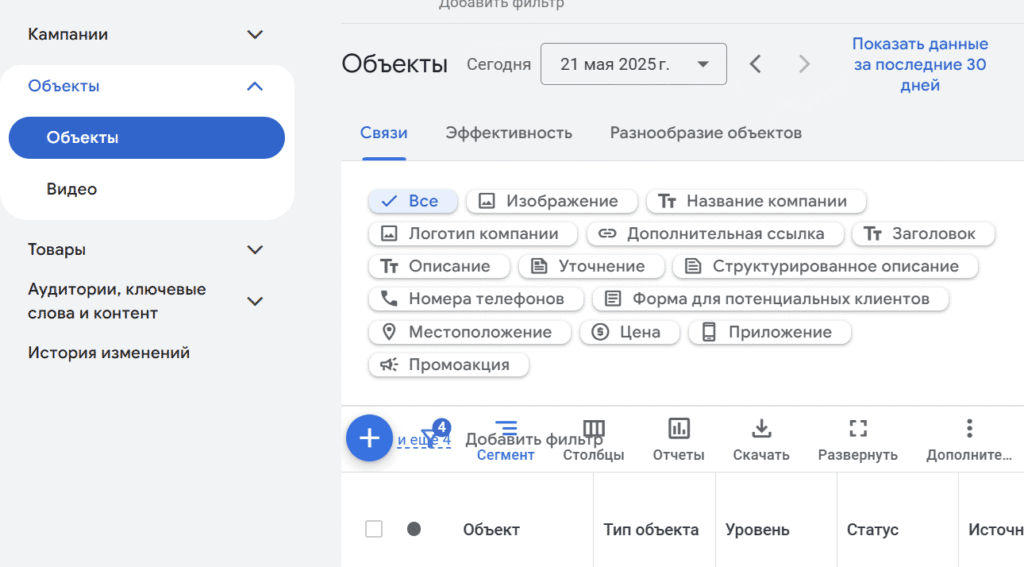The image size is (1024, 567).
Task: Open История изменений in sidebar
Action: [108, 353]
